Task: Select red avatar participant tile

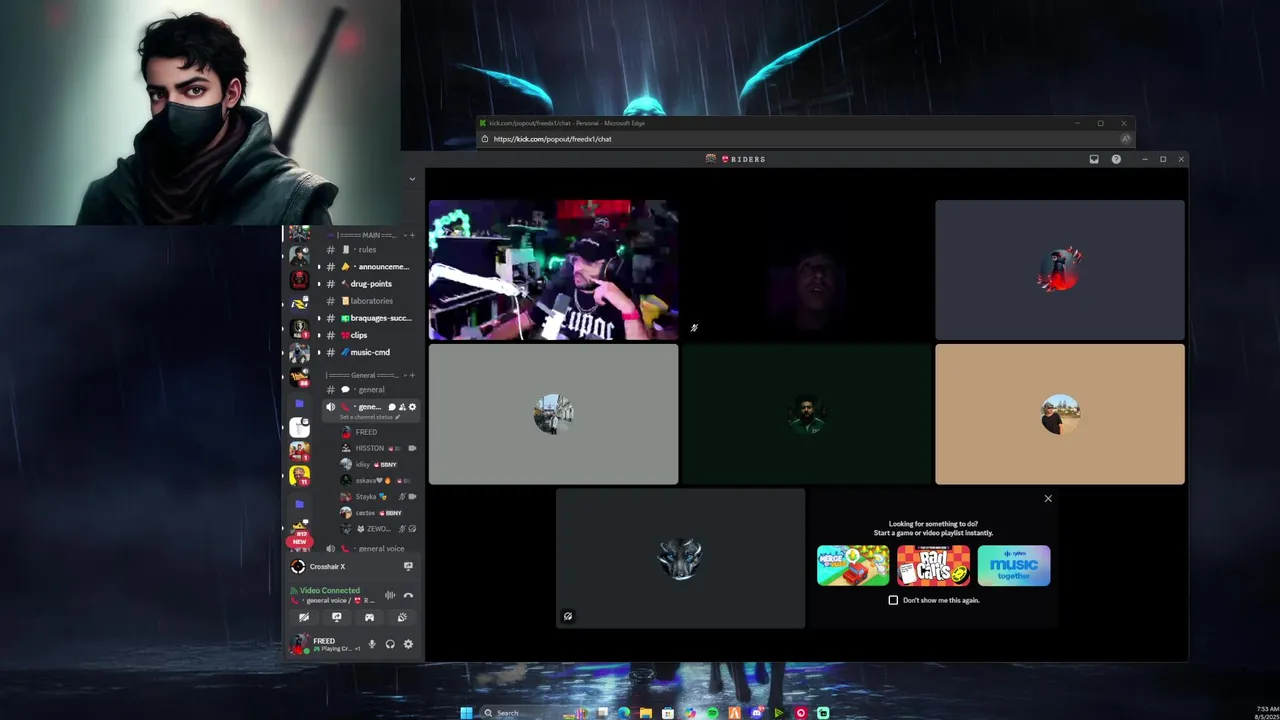Action: [1060, 270]
